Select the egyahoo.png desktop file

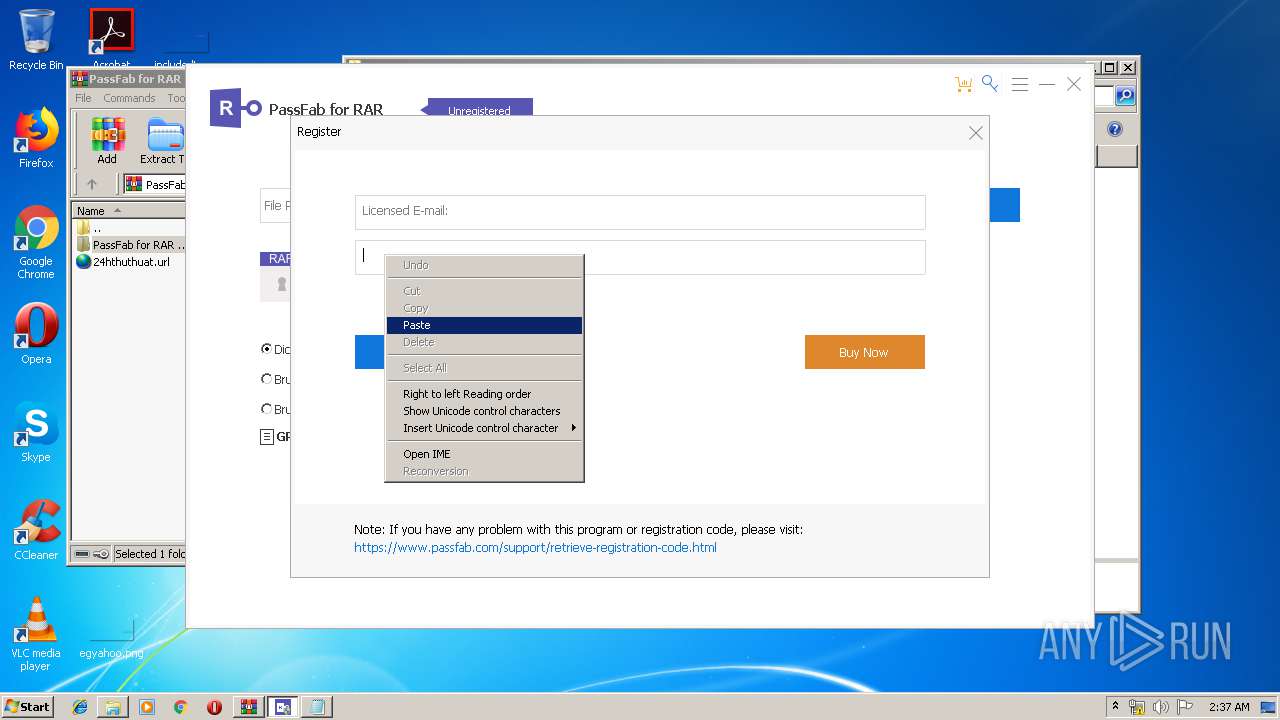pyautogui.click(x=111, y=638)
